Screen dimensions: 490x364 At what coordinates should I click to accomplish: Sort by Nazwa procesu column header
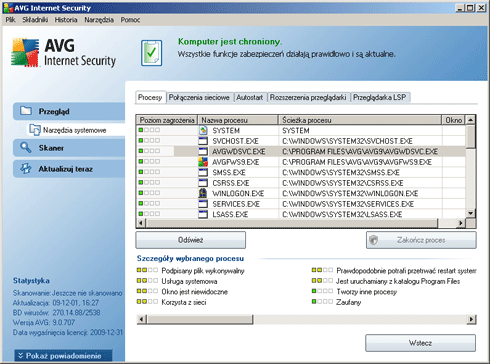point(238,120)
